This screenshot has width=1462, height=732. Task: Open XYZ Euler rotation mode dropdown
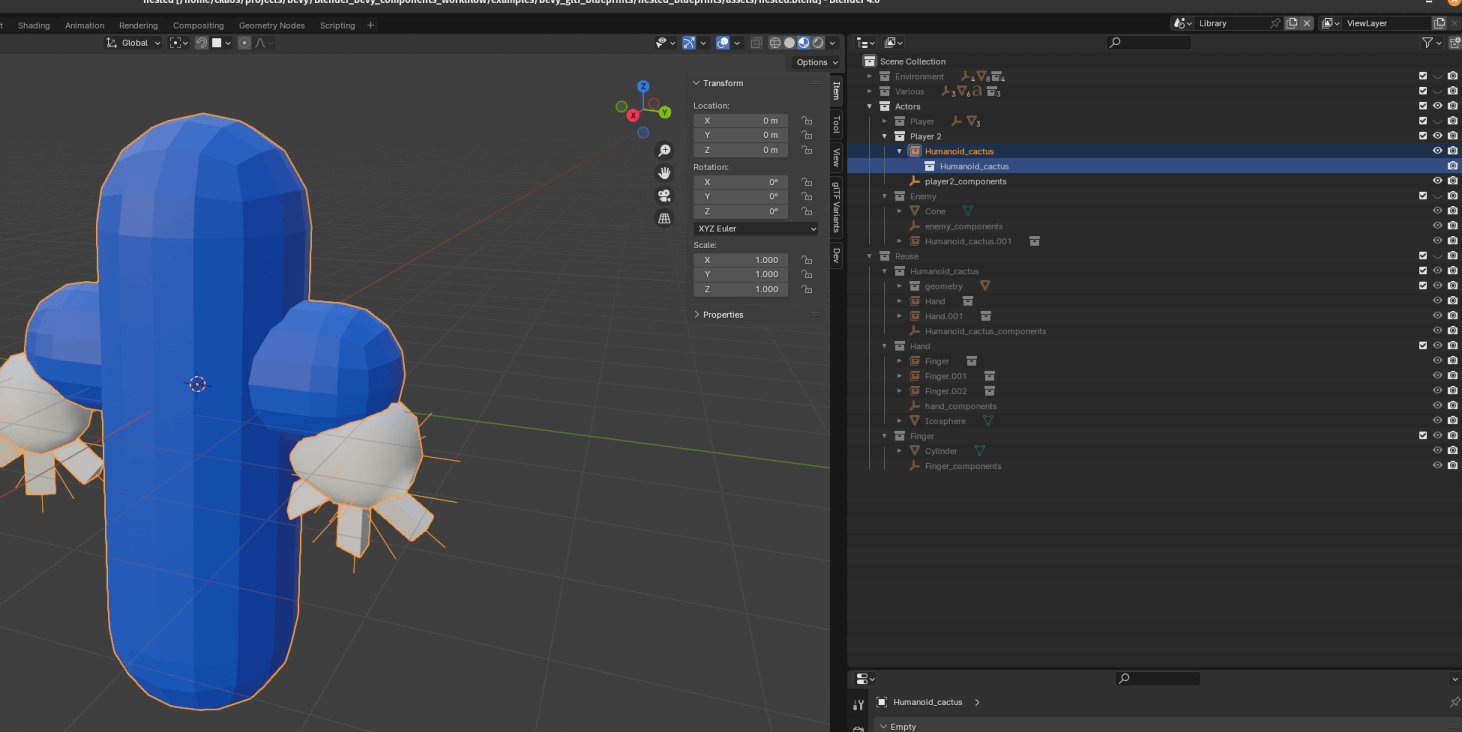[x=756, y=228]
